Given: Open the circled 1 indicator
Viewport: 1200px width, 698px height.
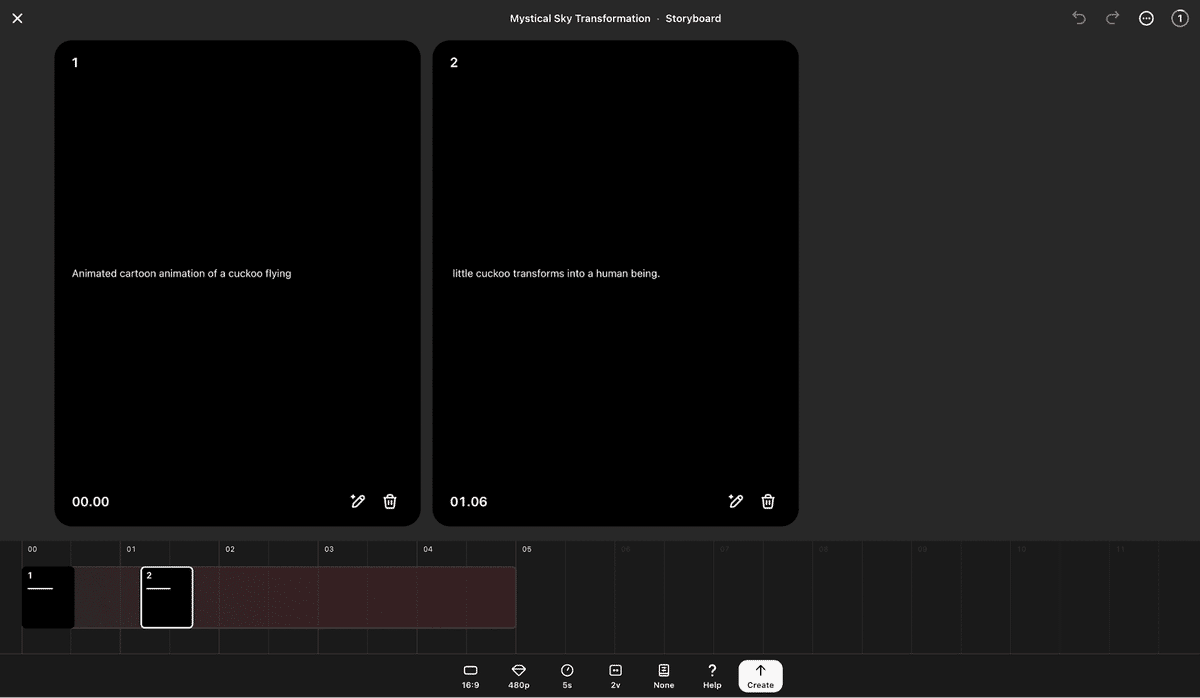Looking at the screenshot, I should (x=1180, y=18).
